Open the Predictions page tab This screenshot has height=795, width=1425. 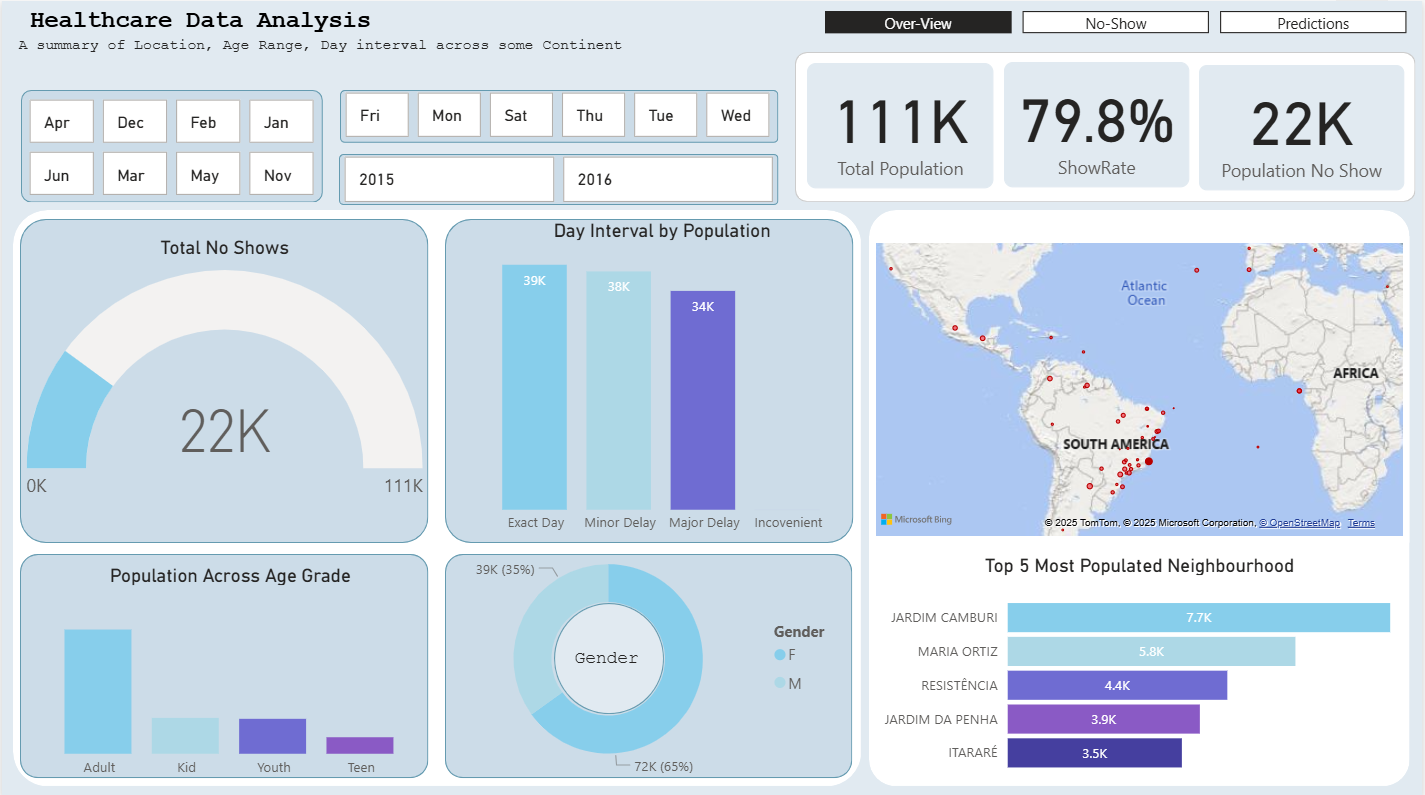tap(1313, 23)
